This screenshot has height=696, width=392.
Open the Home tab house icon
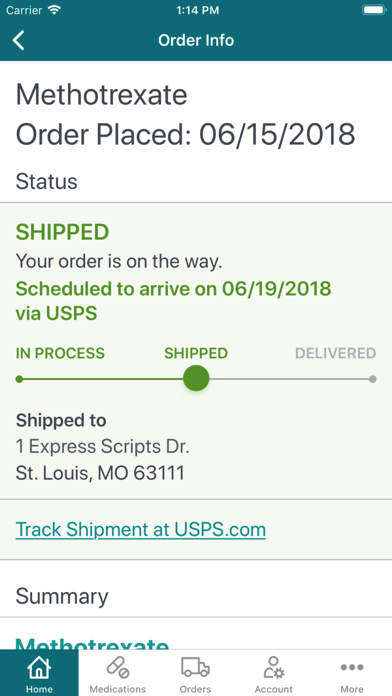coord(39,668)
